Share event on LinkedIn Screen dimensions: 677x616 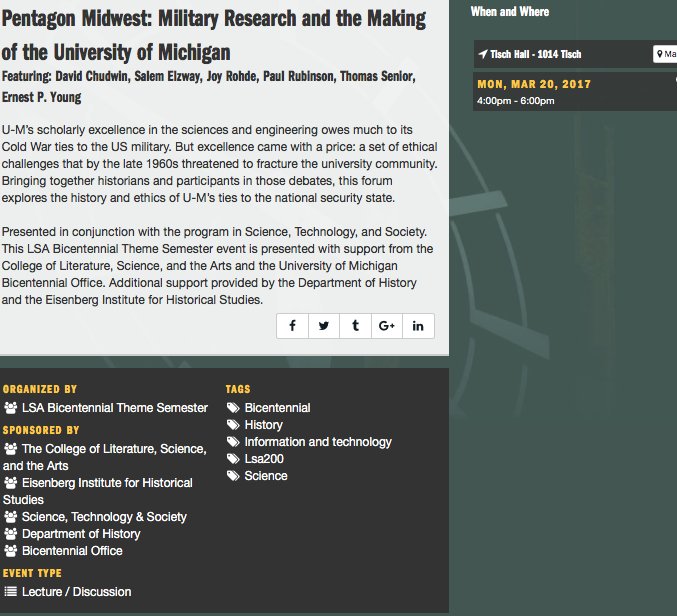418,326
